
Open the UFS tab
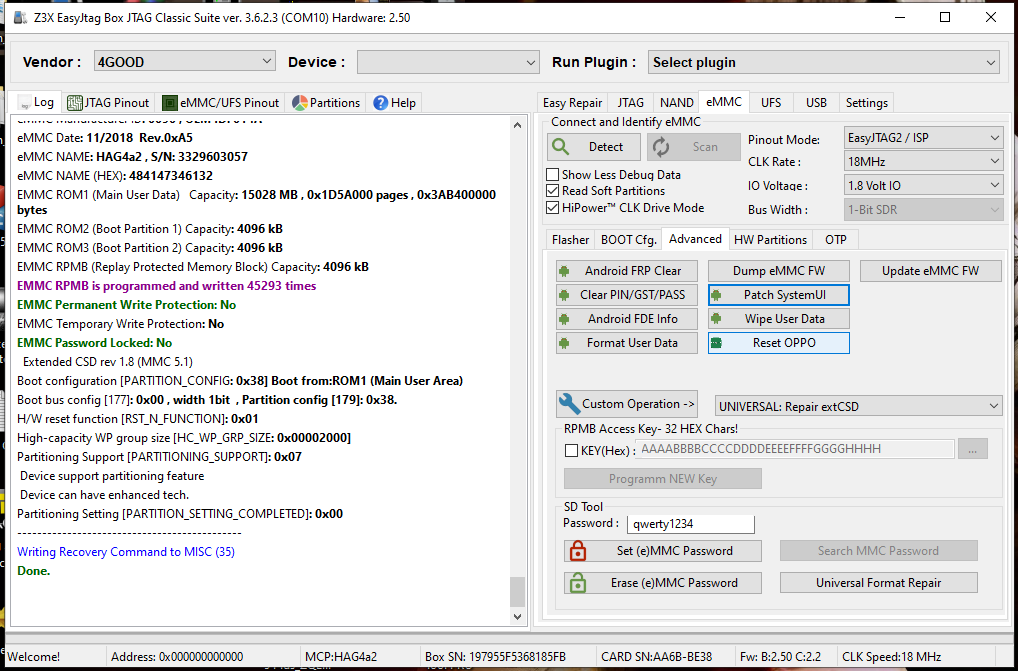(x=771, y=103)
